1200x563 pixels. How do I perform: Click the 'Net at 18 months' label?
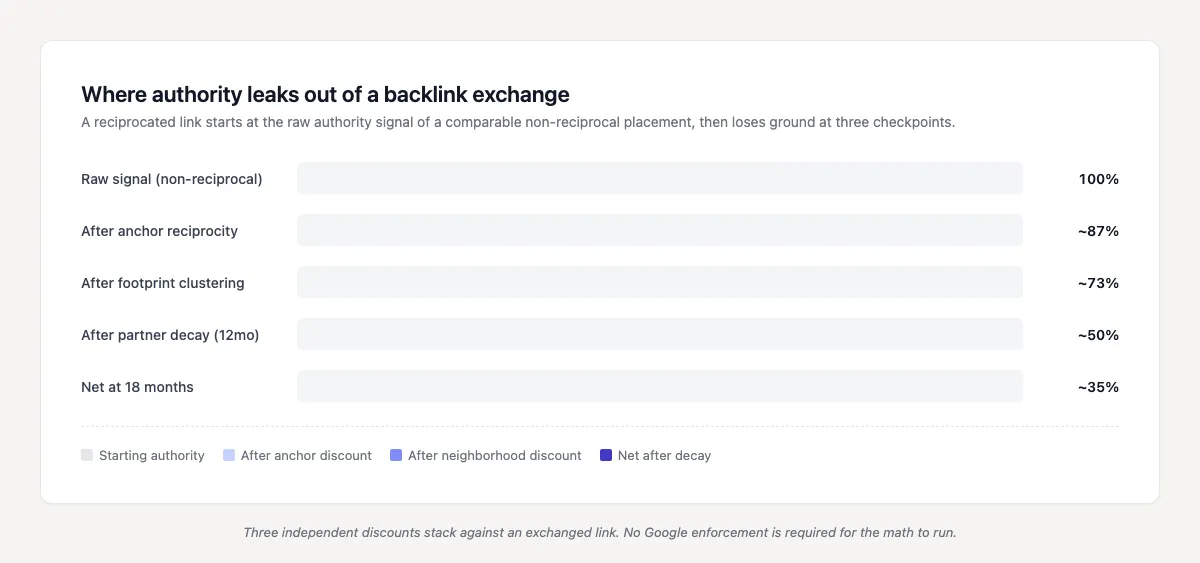coord(137,387)
